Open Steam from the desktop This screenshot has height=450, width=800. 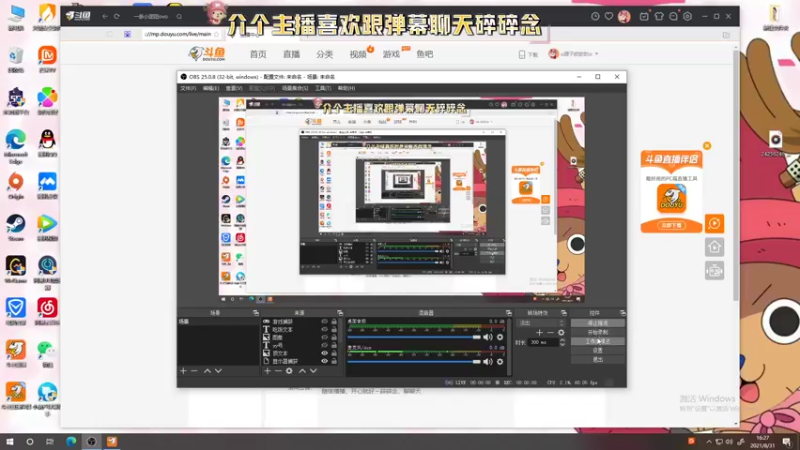click(x=16, y=228)
